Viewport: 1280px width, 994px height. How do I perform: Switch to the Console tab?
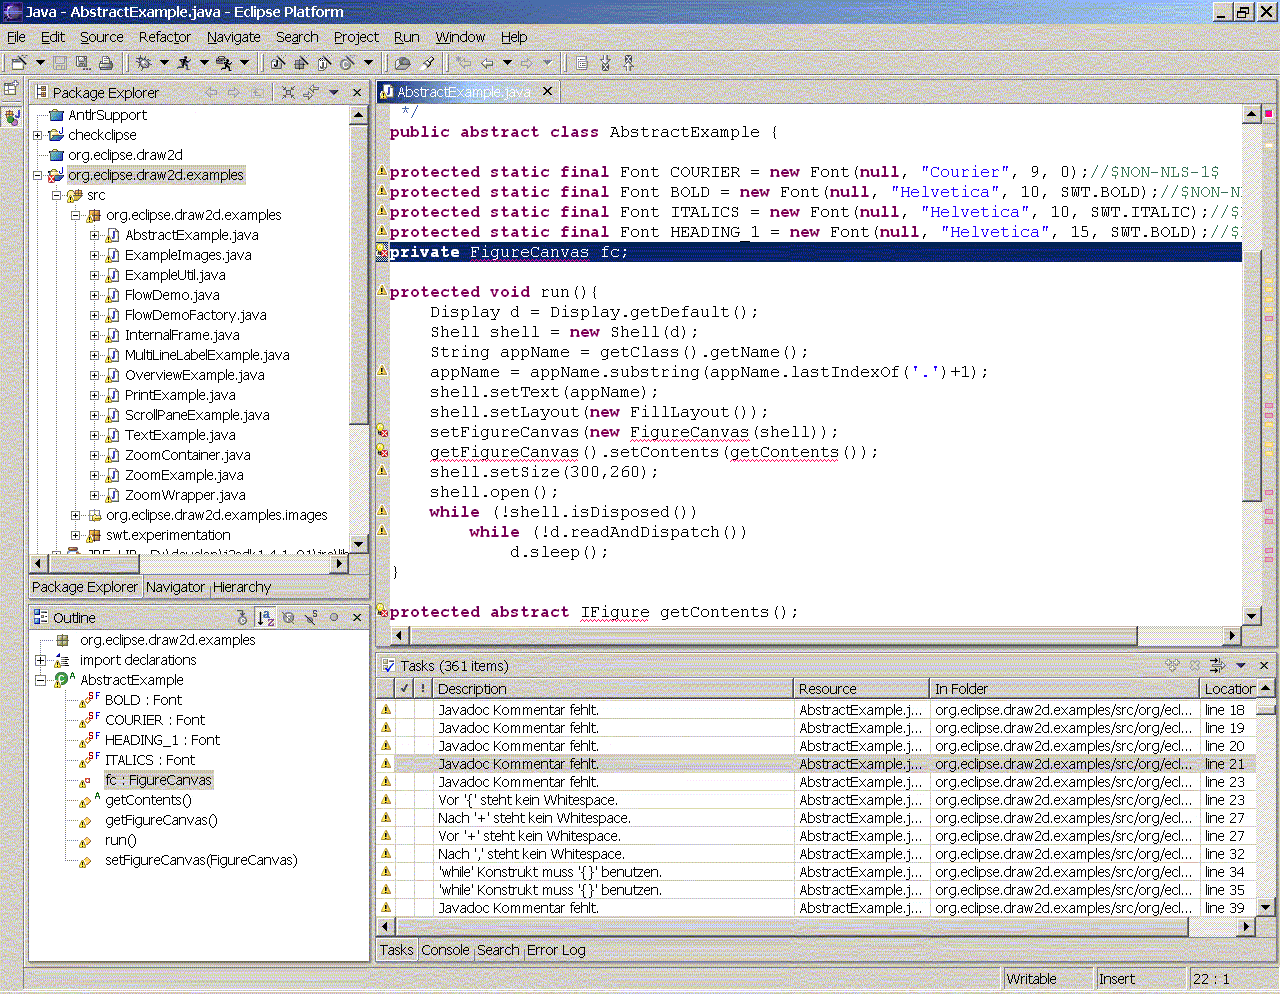click(445, 950)
